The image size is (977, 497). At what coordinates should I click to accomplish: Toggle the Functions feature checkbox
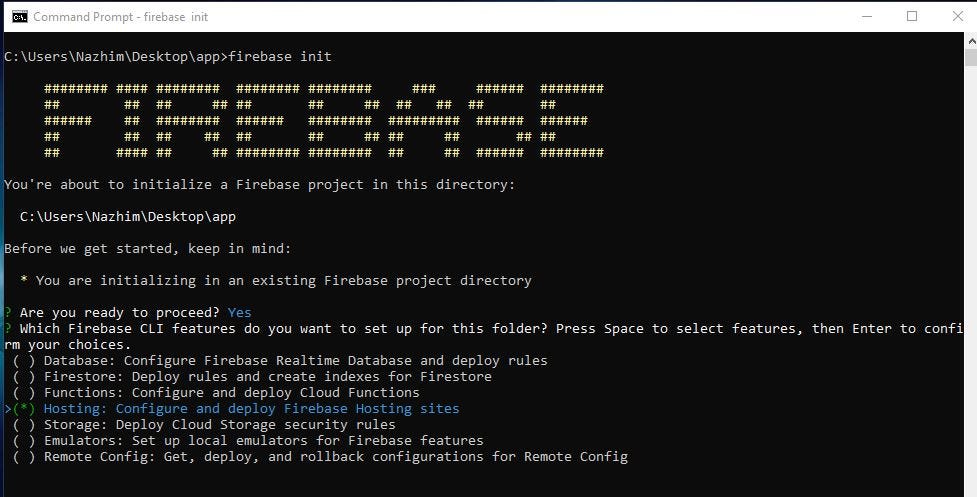pos(24,393)
